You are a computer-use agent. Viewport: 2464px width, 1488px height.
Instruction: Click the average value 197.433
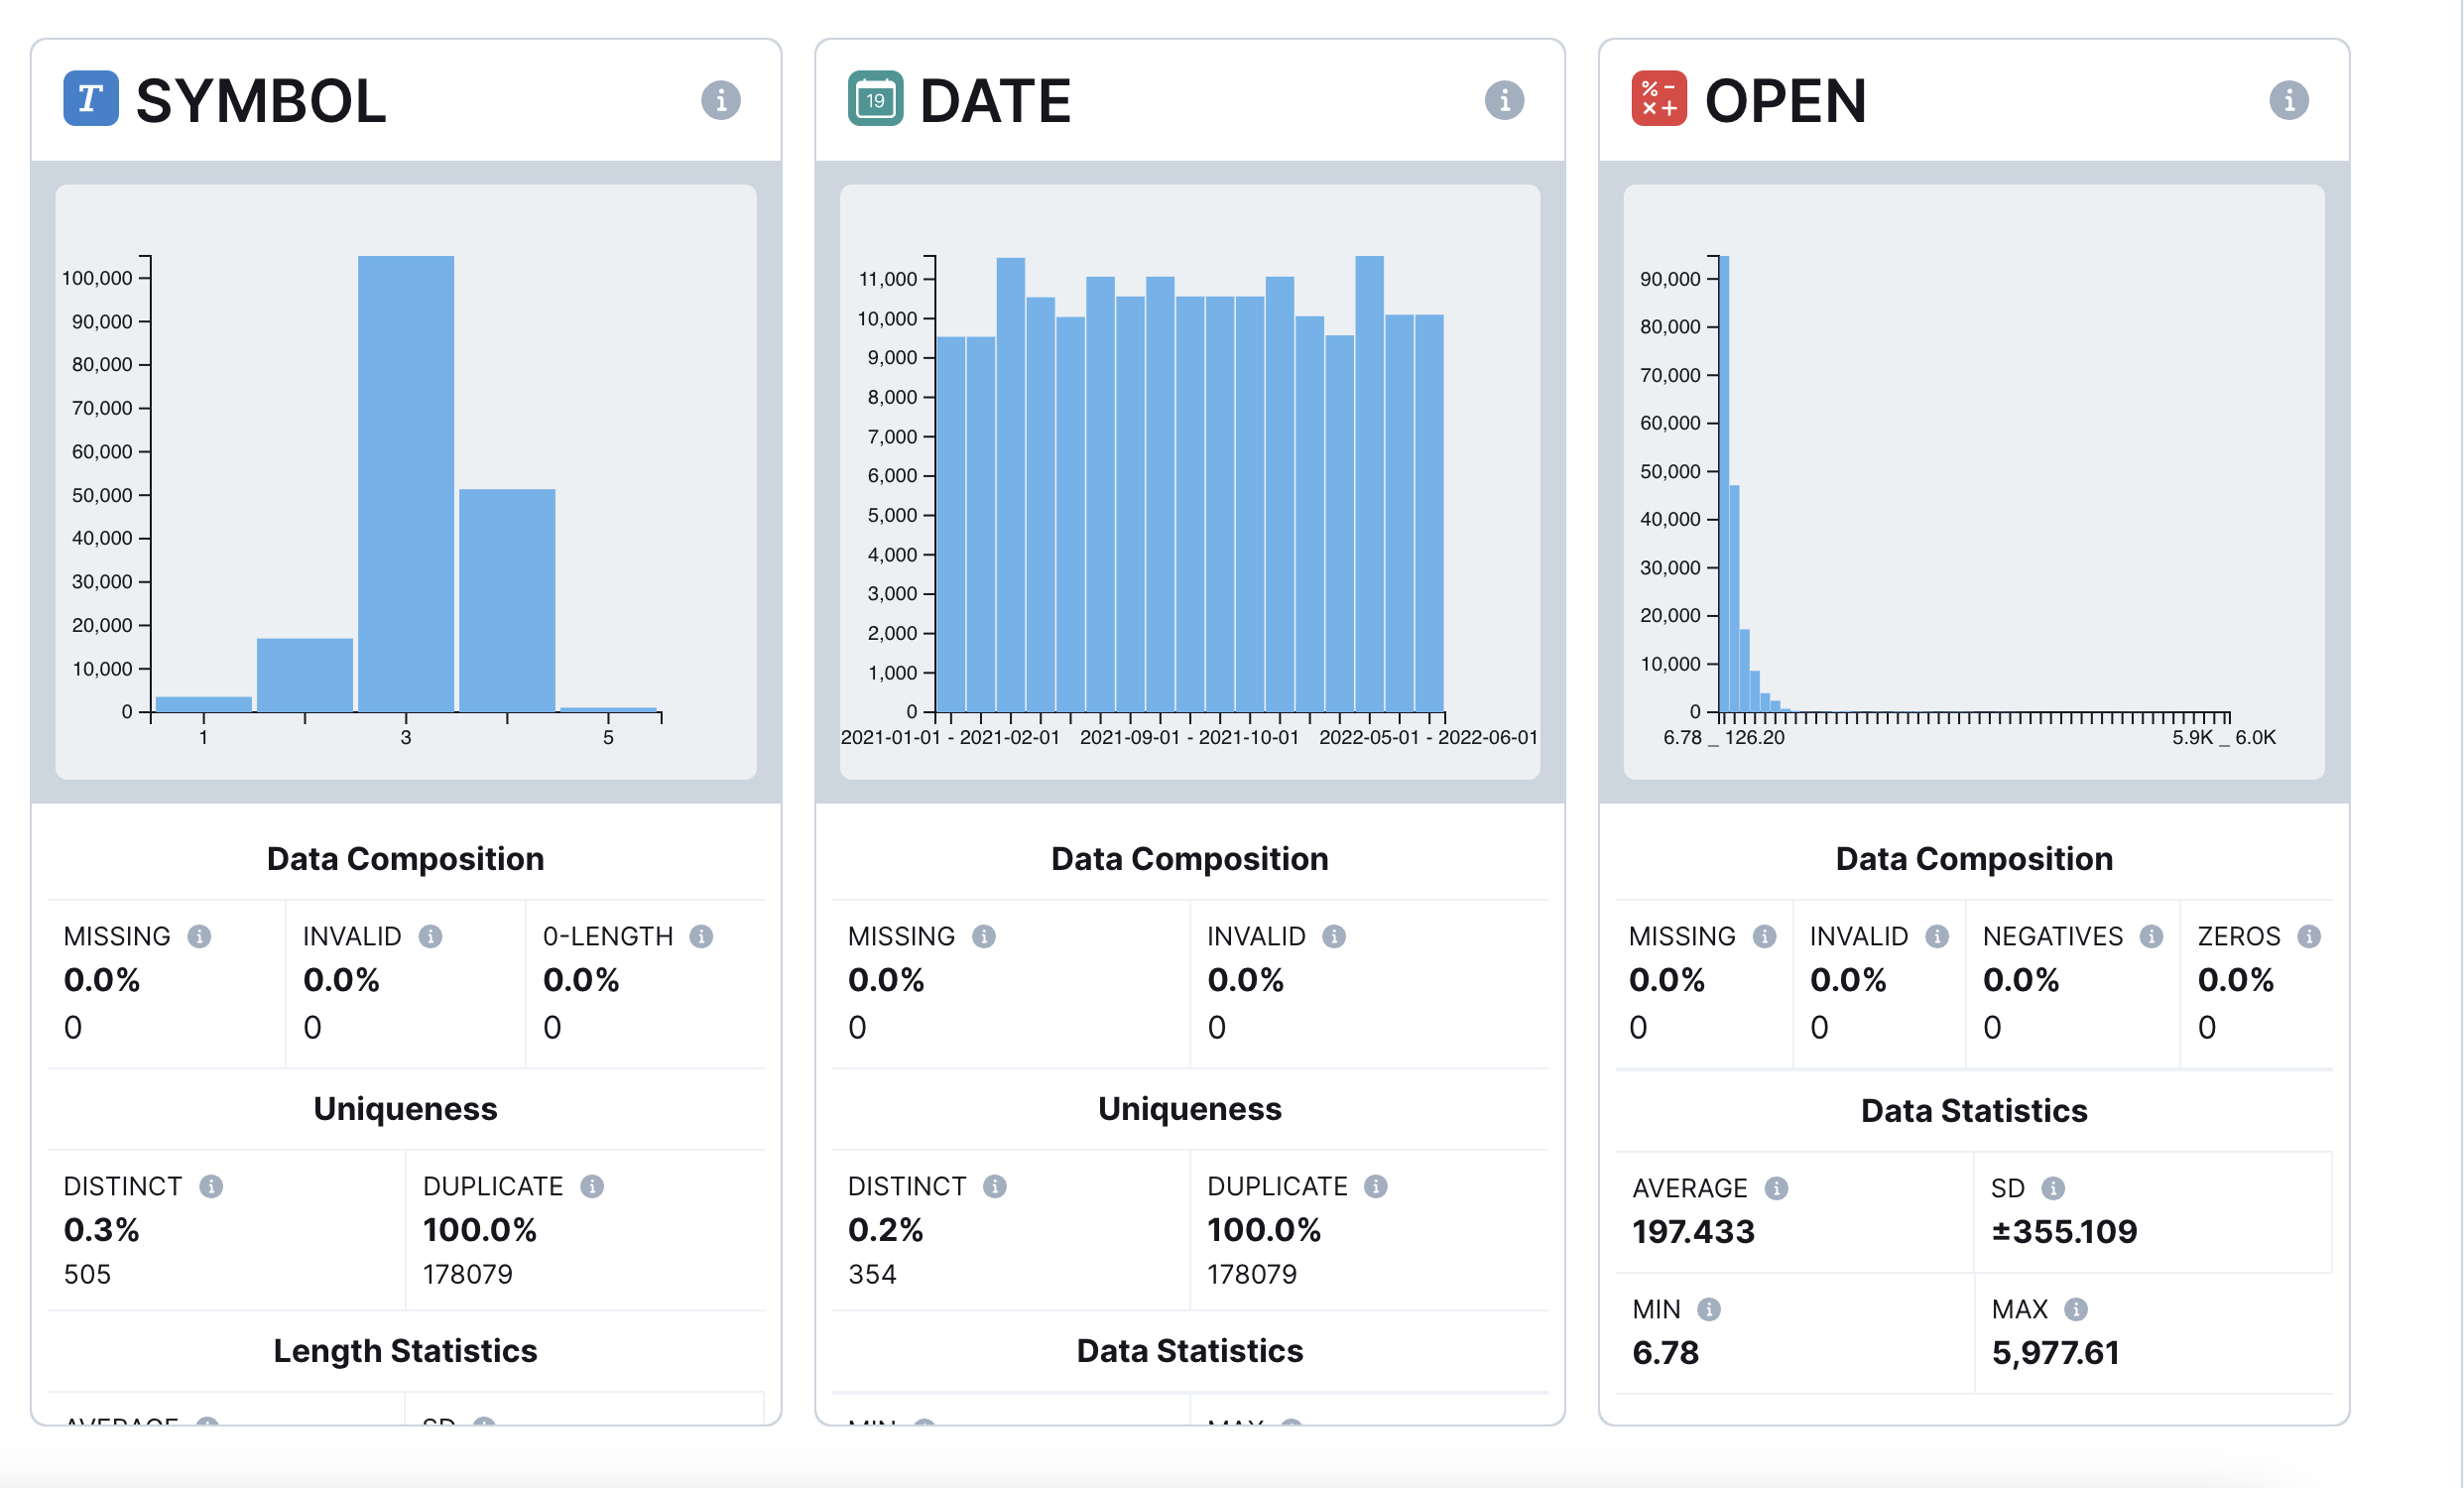(x=1693, y=1231)
